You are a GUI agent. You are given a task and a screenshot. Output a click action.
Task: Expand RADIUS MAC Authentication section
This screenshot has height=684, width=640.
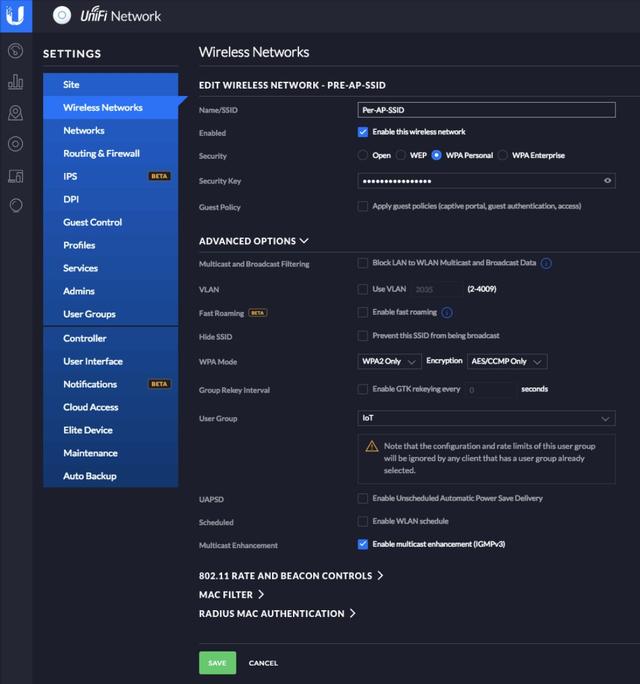point(277,613)
